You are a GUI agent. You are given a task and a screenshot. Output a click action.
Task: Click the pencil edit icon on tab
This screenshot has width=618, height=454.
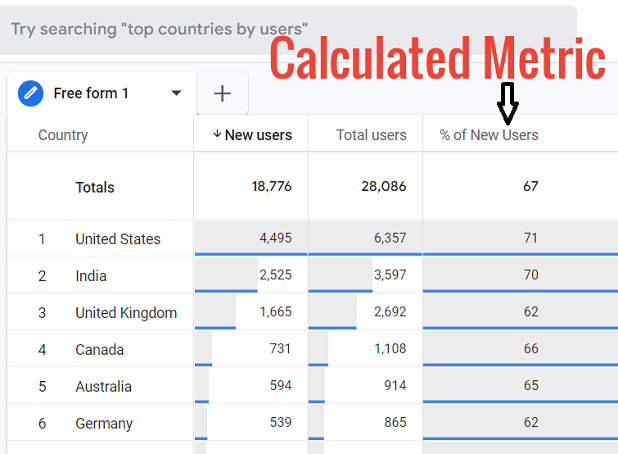[32, 93]
